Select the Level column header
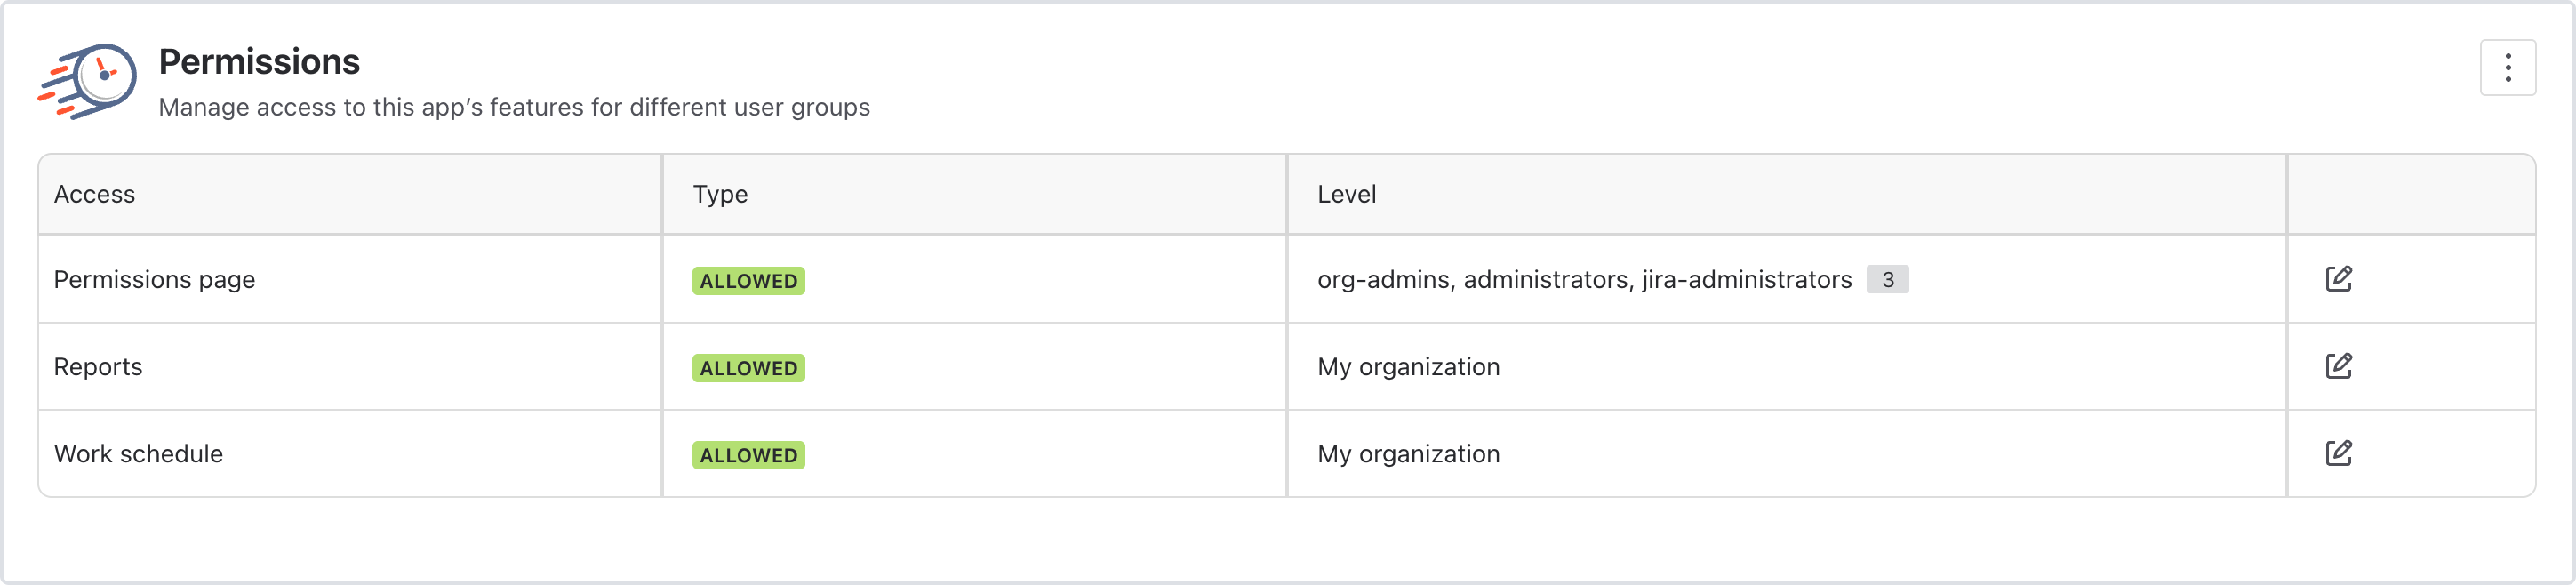Screen dimensions: 2576x585 (x=1346, y=194)
